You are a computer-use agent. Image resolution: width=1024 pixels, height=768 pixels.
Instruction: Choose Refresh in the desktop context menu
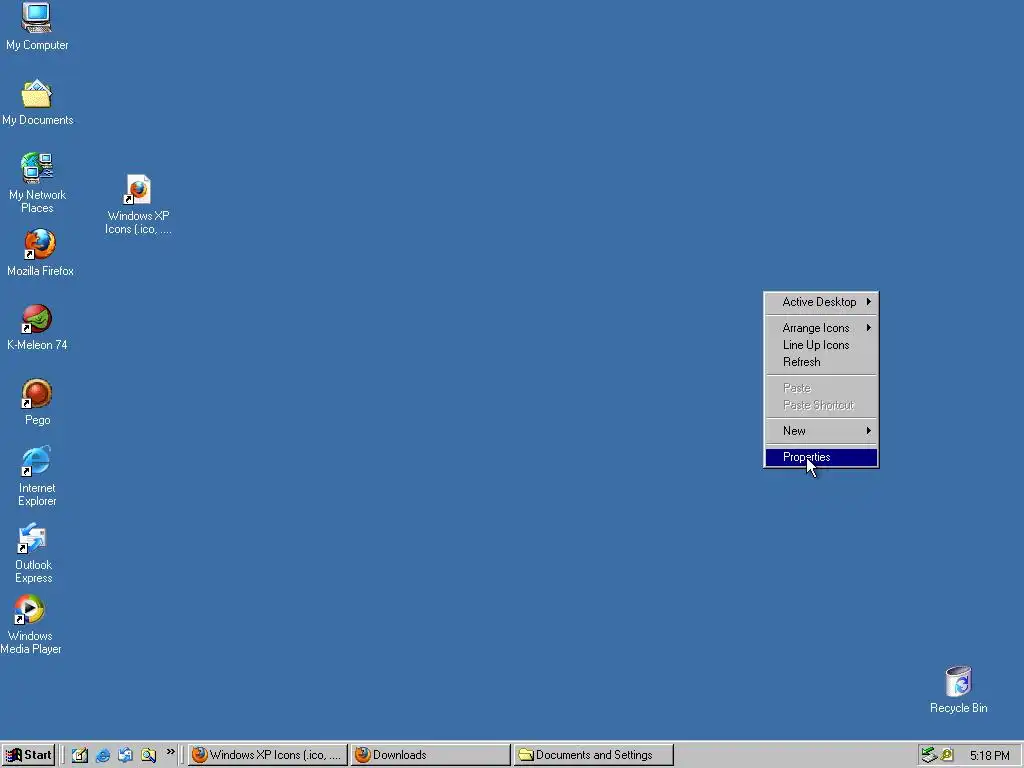[x=821, y=362]
